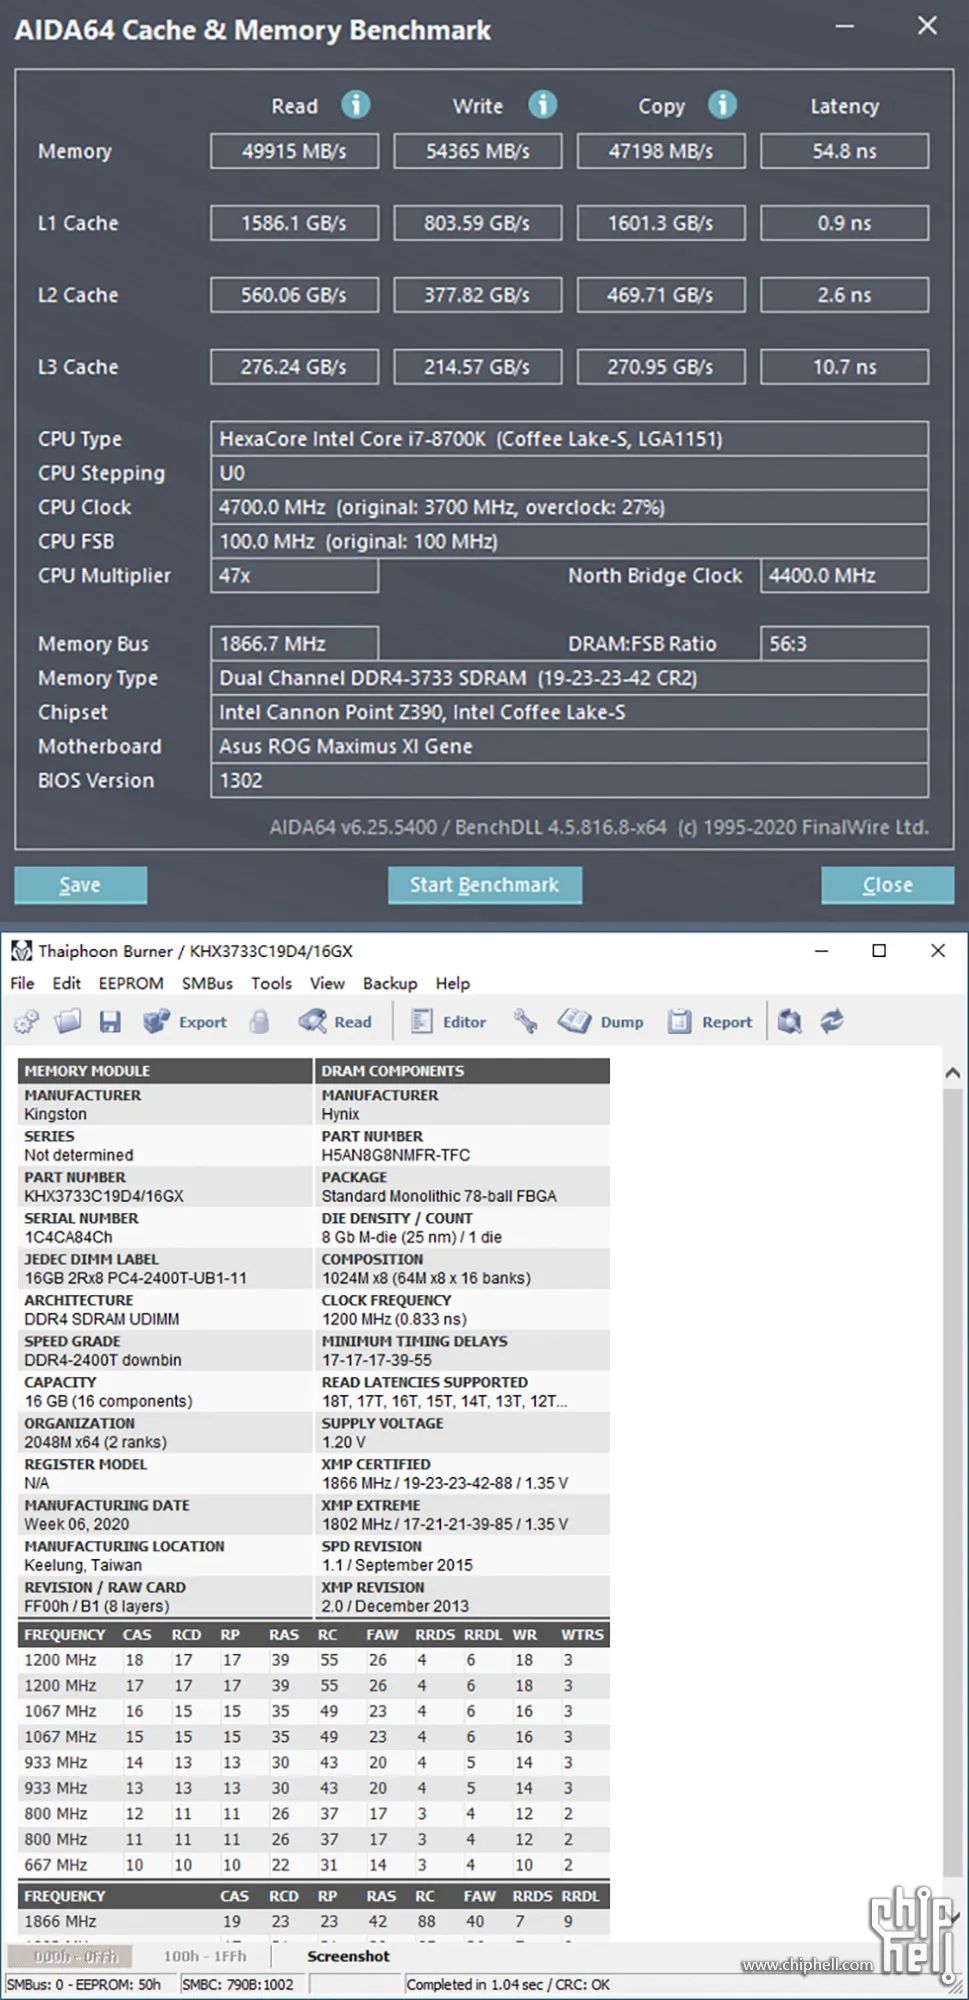Open the Tools menu

271,983
